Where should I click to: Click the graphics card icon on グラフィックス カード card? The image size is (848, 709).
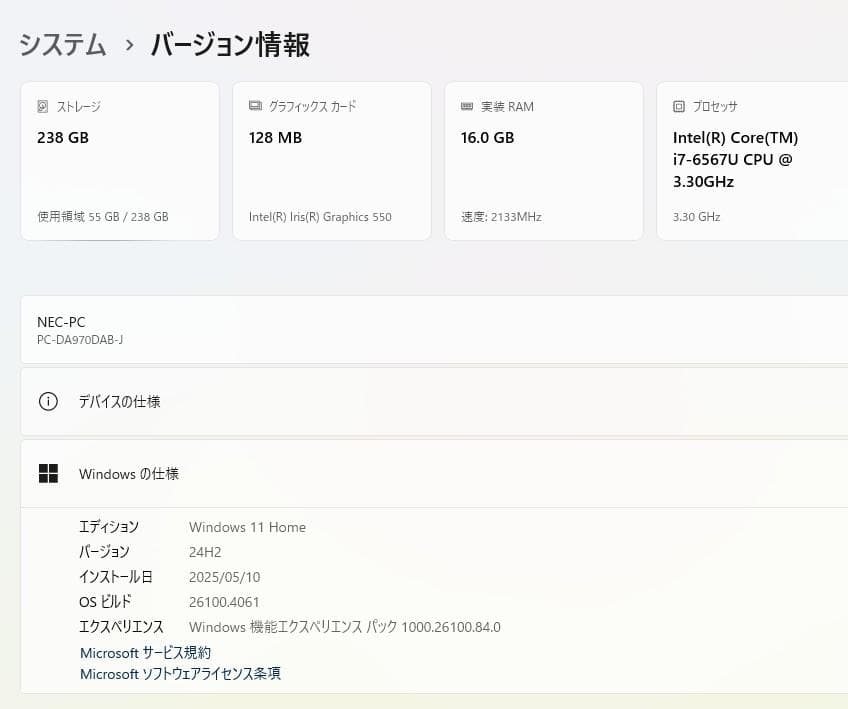(254, 106)
